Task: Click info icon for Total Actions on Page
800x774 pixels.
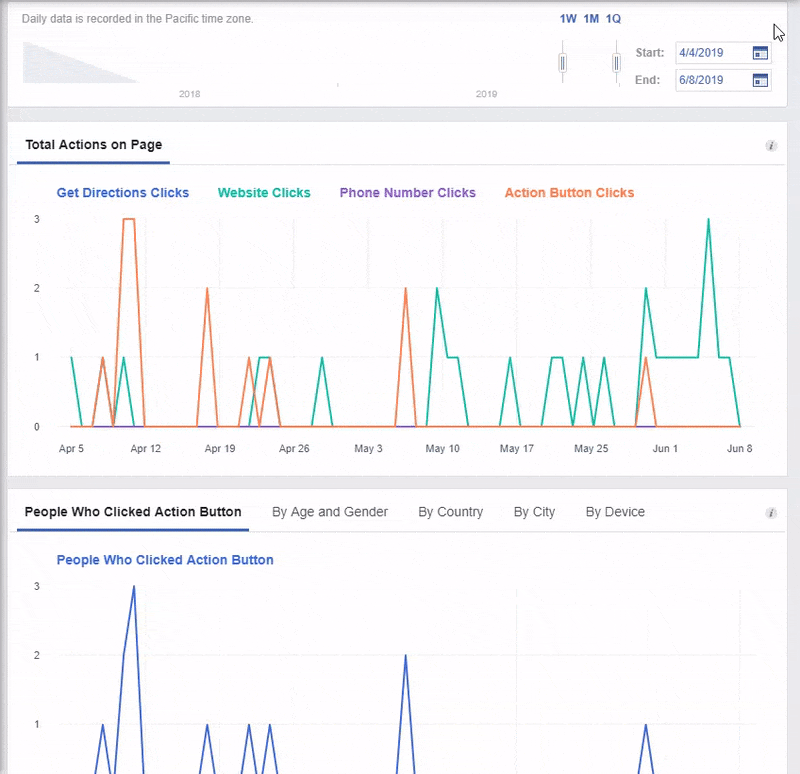Action: pyautogui.click(x=771, y=146)
